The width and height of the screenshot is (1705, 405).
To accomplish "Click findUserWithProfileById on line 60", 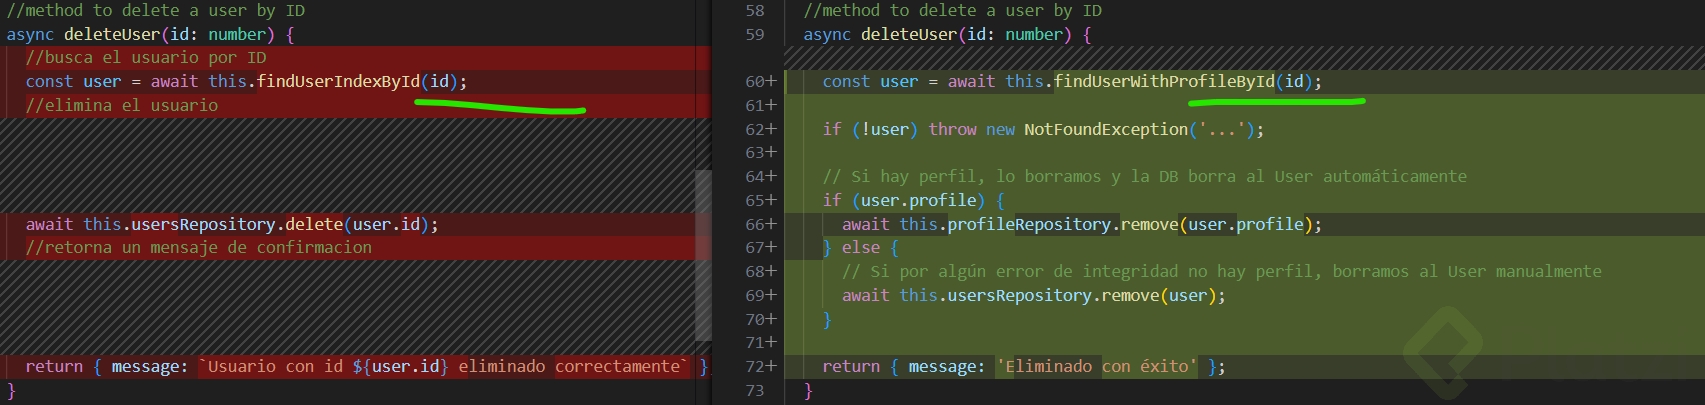I will tap(1164, 82).
